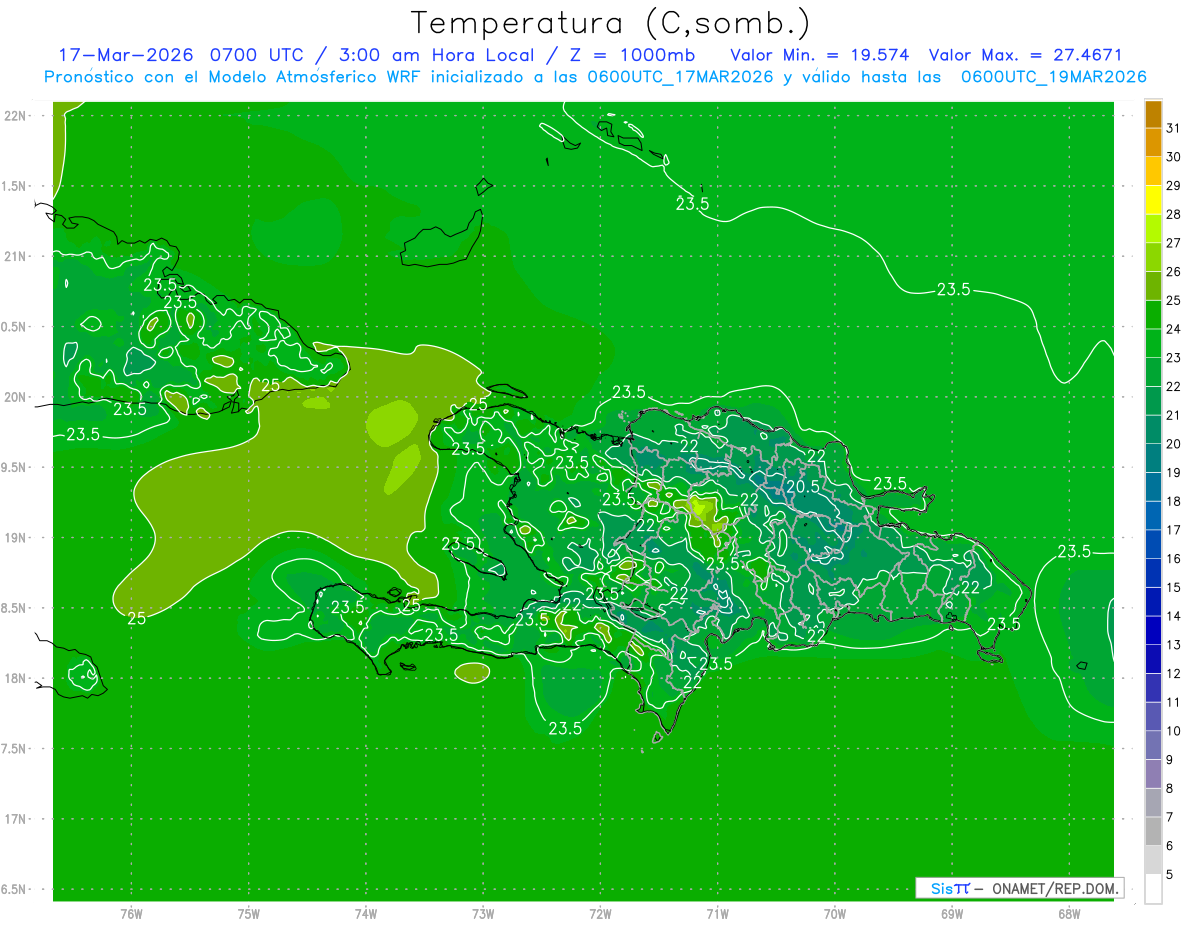This screenshot has height=927, width=1200.
Task: Click the '21N' latitude axis label
Action: coord(15,256)
